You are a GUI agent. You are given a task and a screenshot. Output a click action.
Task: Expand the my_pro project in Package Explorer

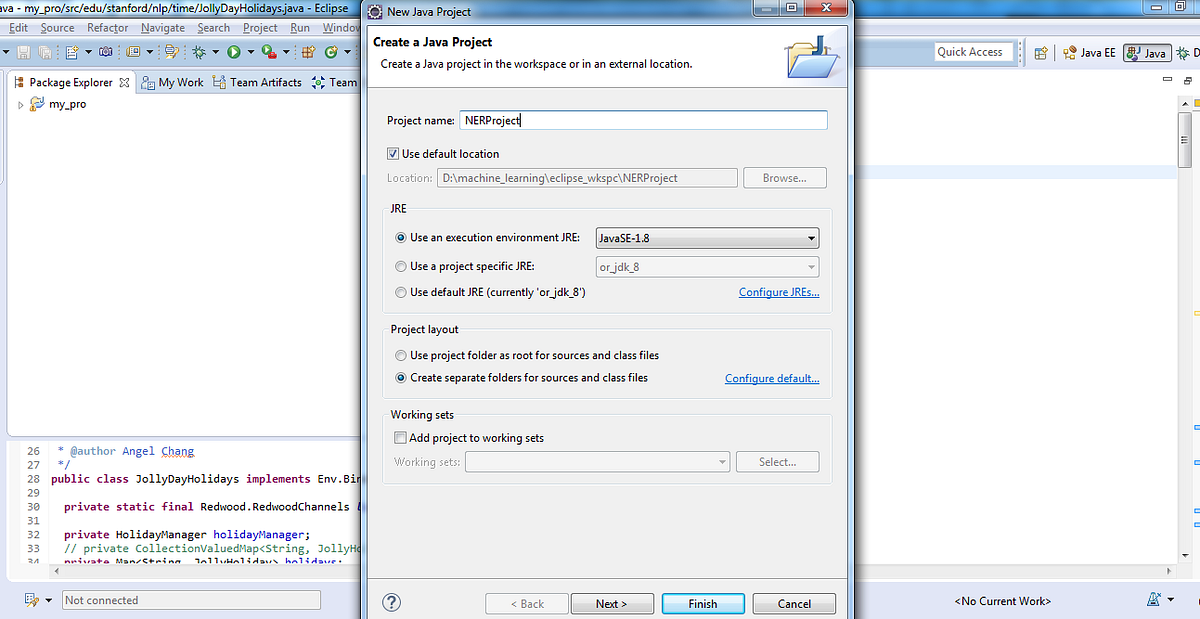[x=18, y=103]
